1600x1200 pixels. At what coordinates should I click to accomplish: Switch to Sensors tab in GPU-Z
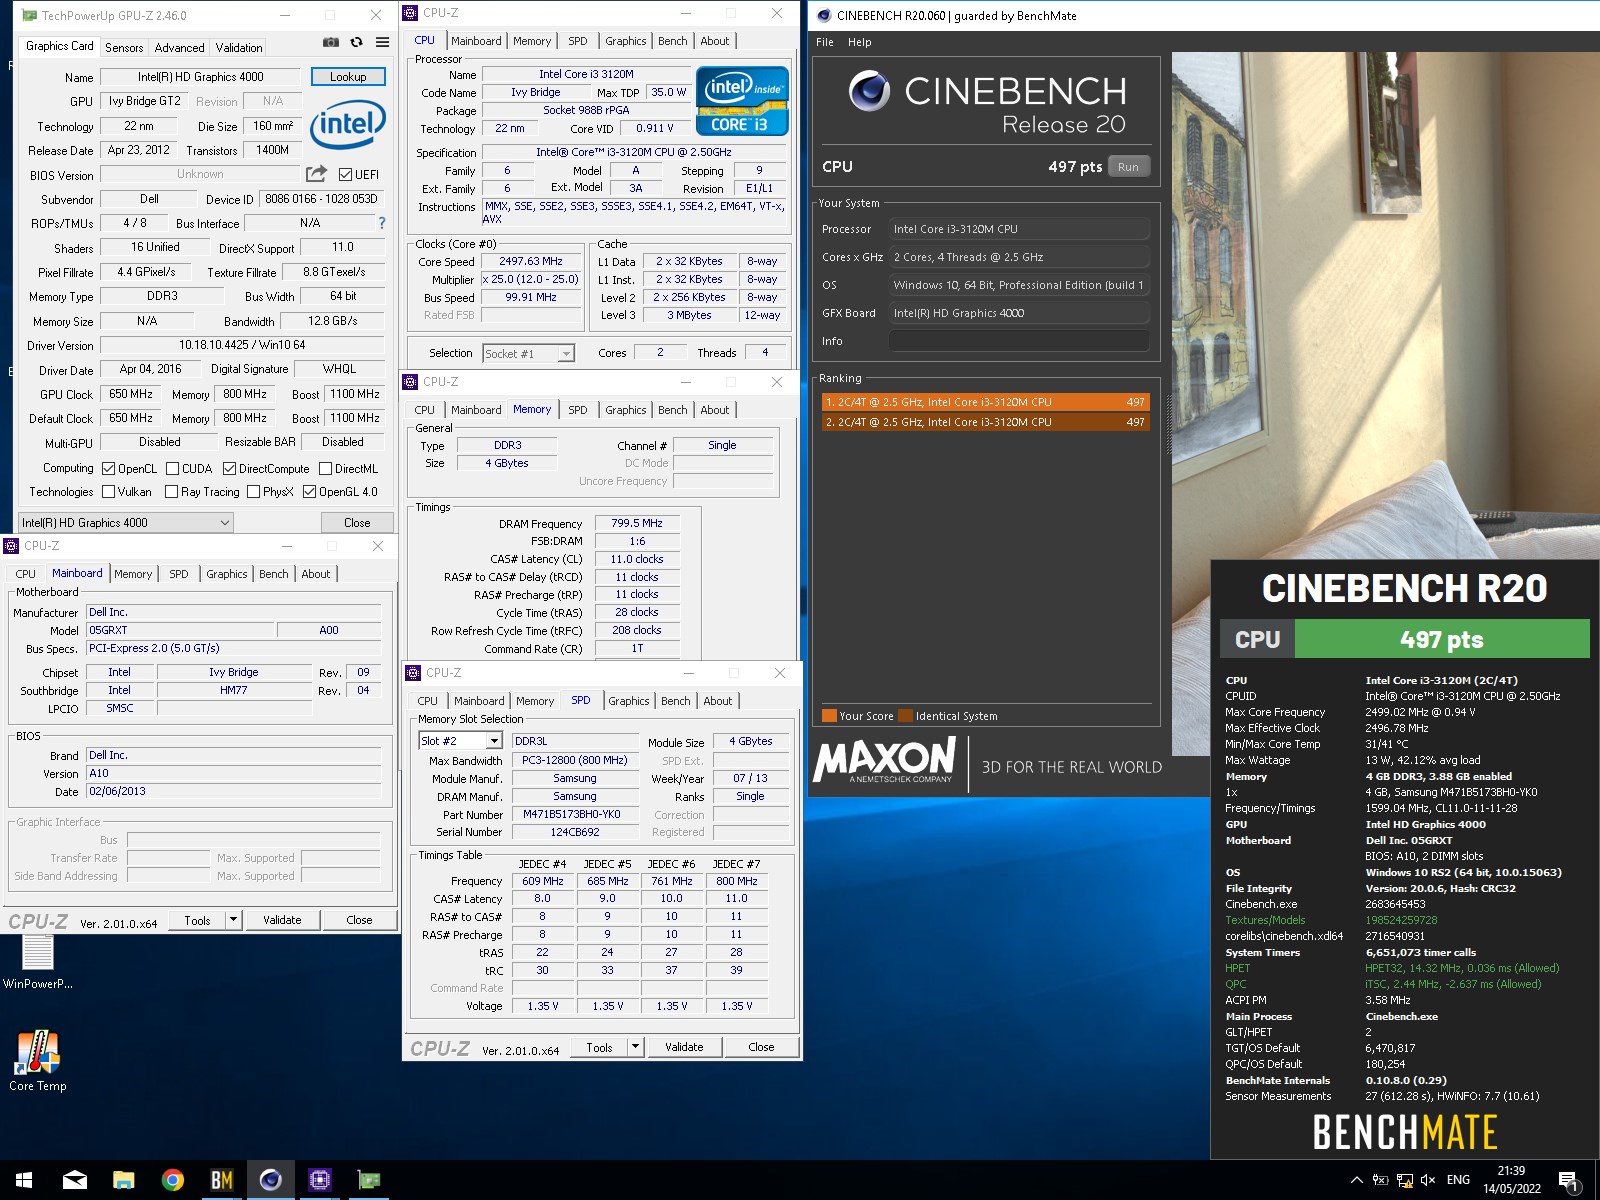[x=124, y=47]
